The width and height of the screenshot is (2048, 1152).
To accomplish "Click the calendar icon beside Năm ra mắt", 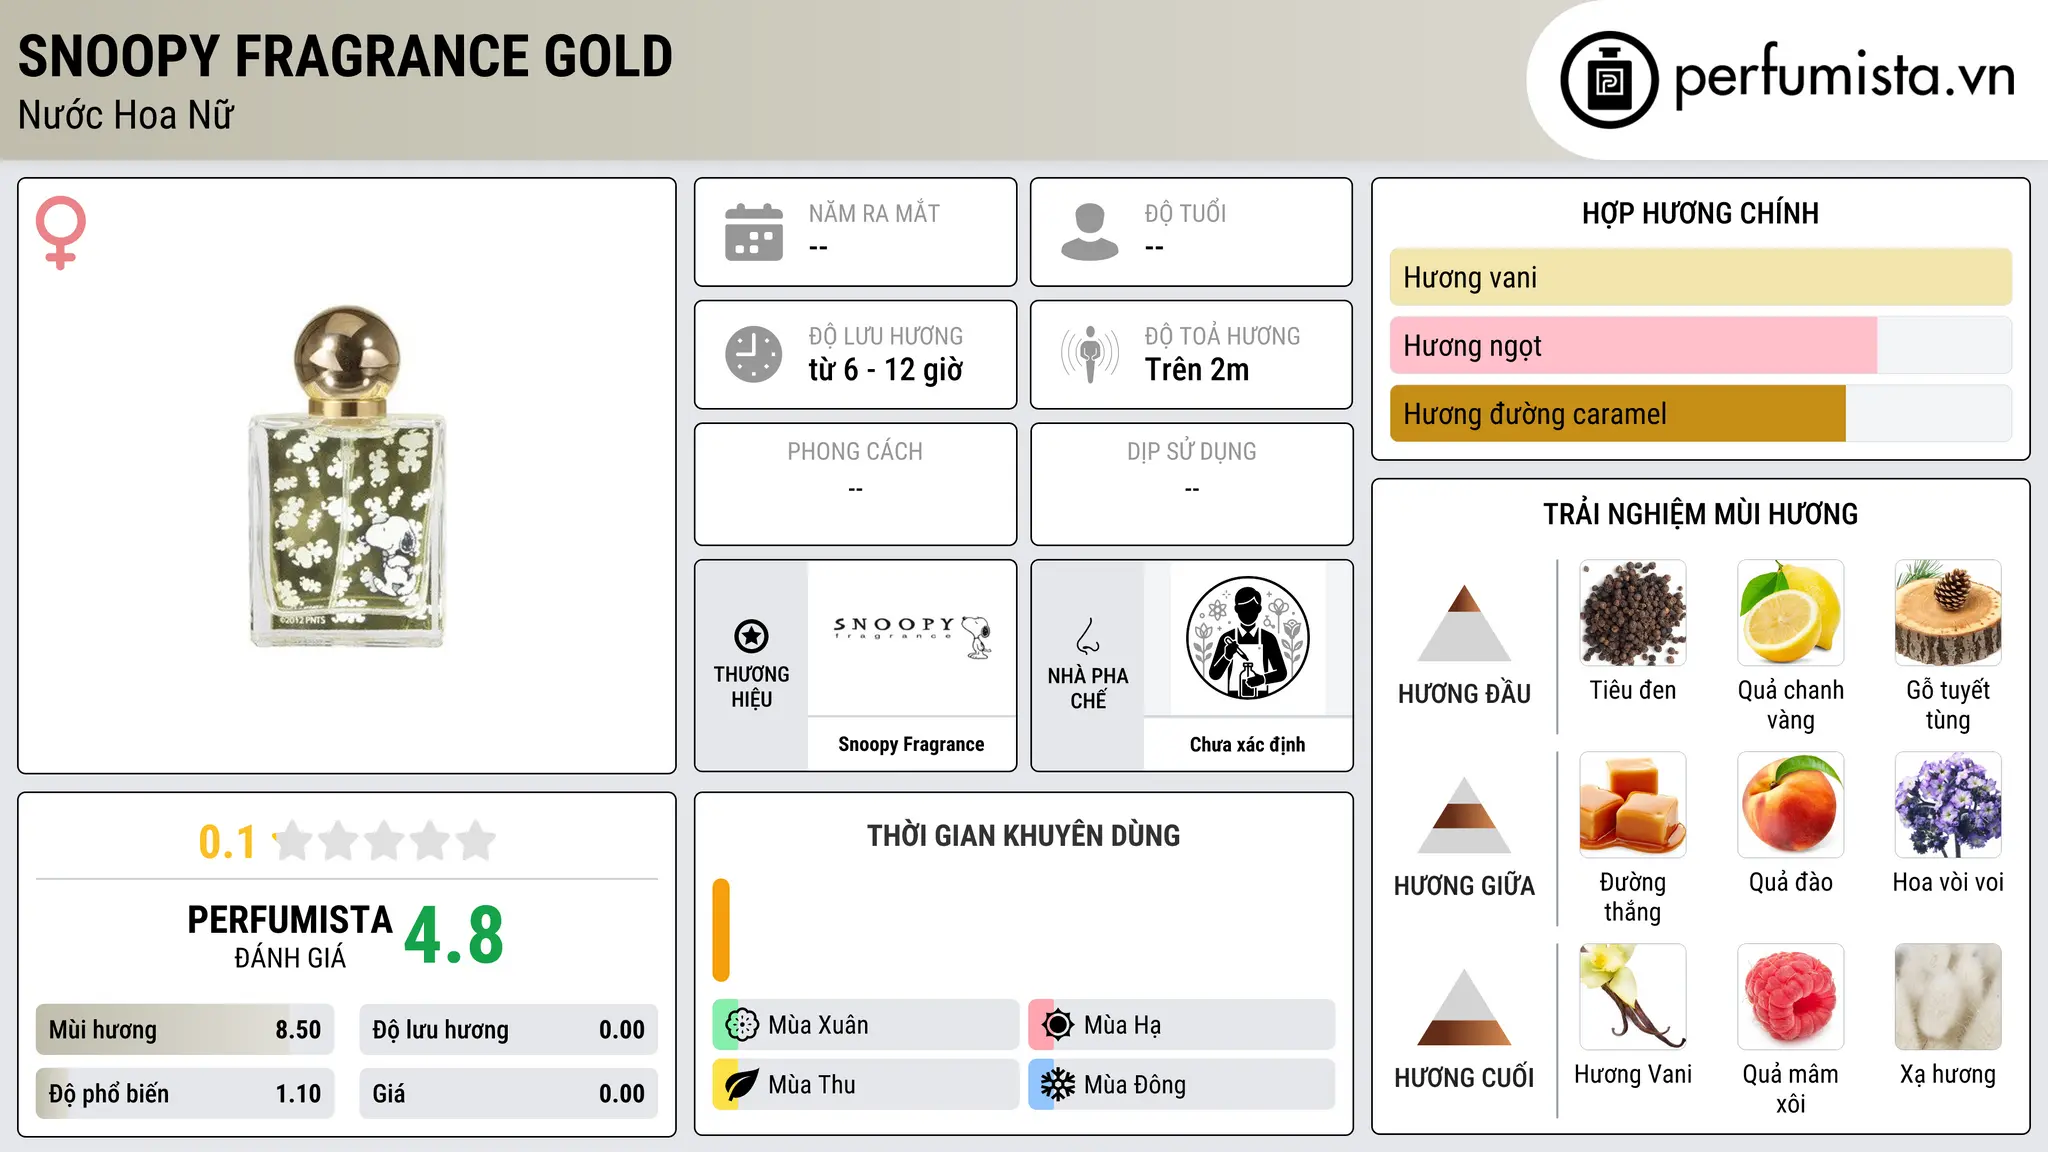I will pyautogui.click(x=754, y=232).
